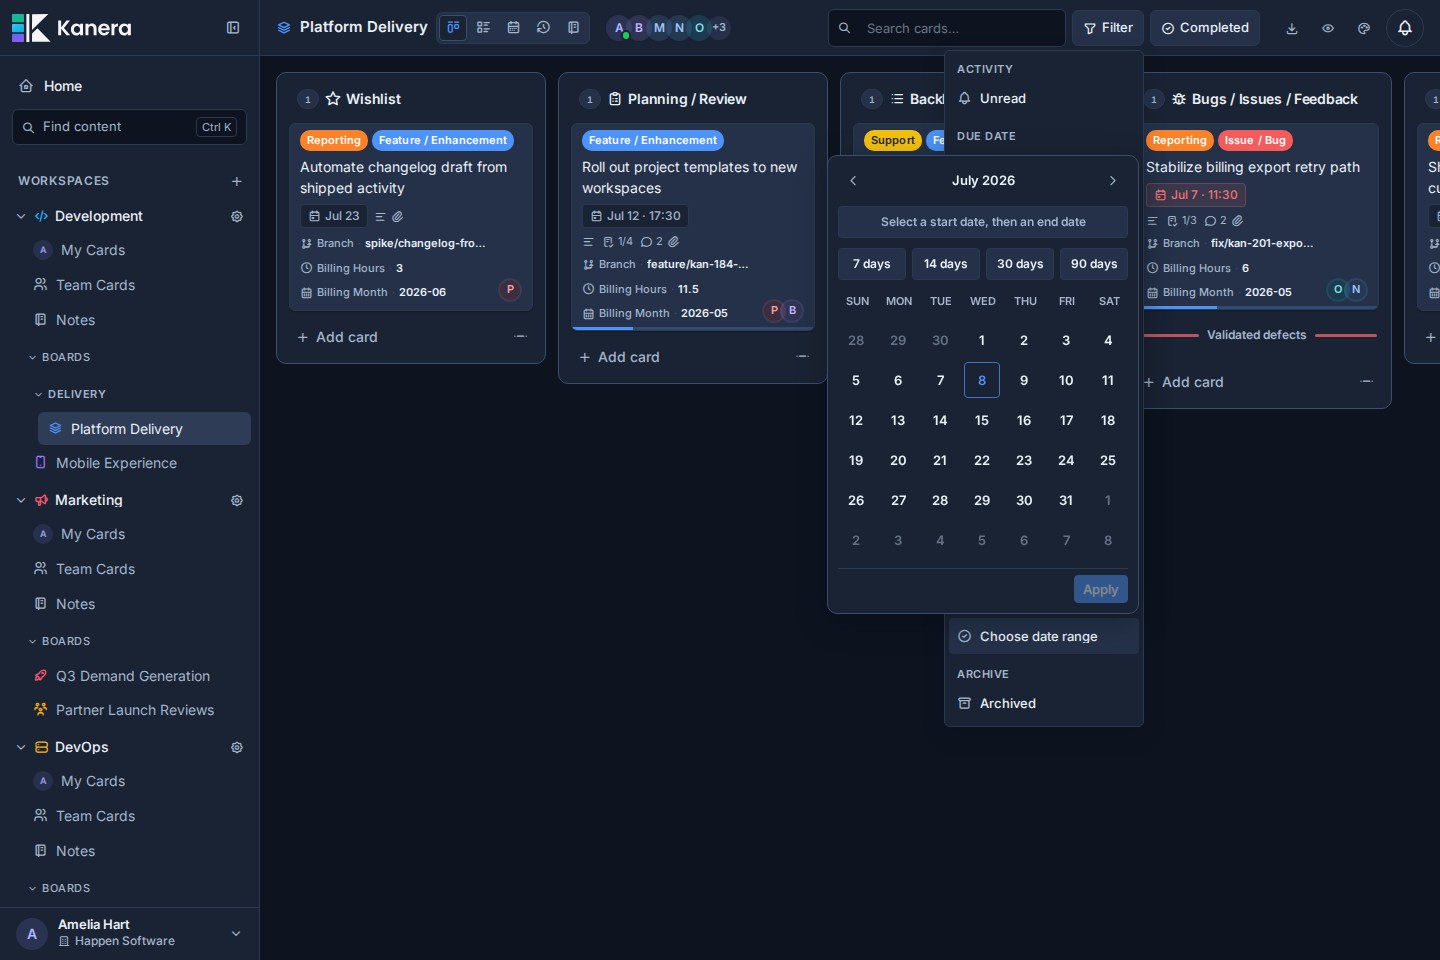This screenshot has width=1440, height=960.
Task: Click the Find content search box
Action: click(130, 127)
